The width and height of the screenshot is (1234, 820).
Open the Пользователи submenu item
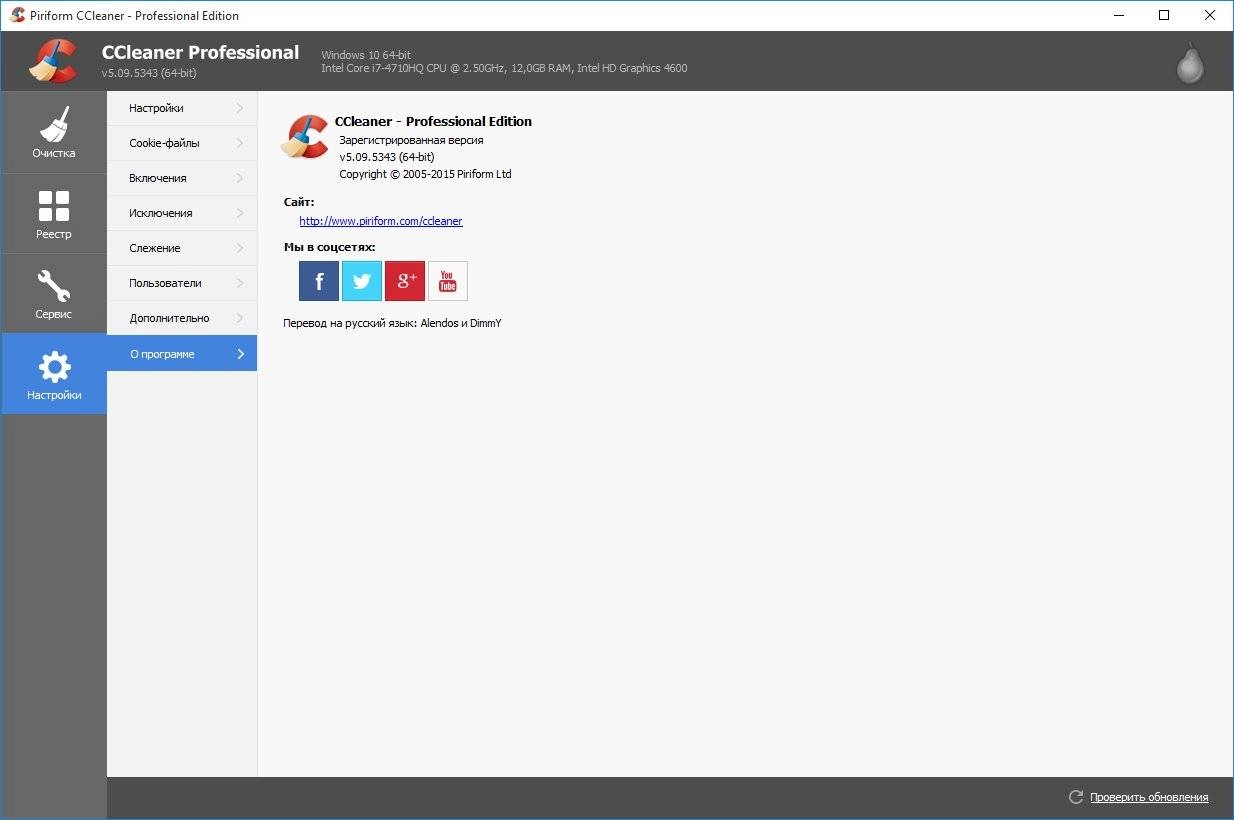182,283
